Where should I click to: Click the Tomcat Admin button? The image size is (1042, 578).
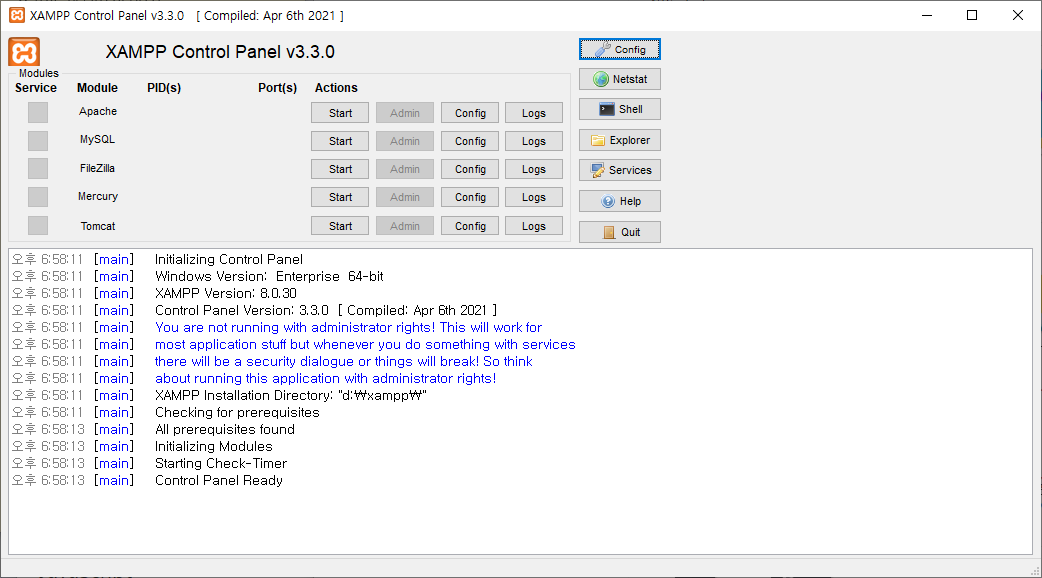405,226
